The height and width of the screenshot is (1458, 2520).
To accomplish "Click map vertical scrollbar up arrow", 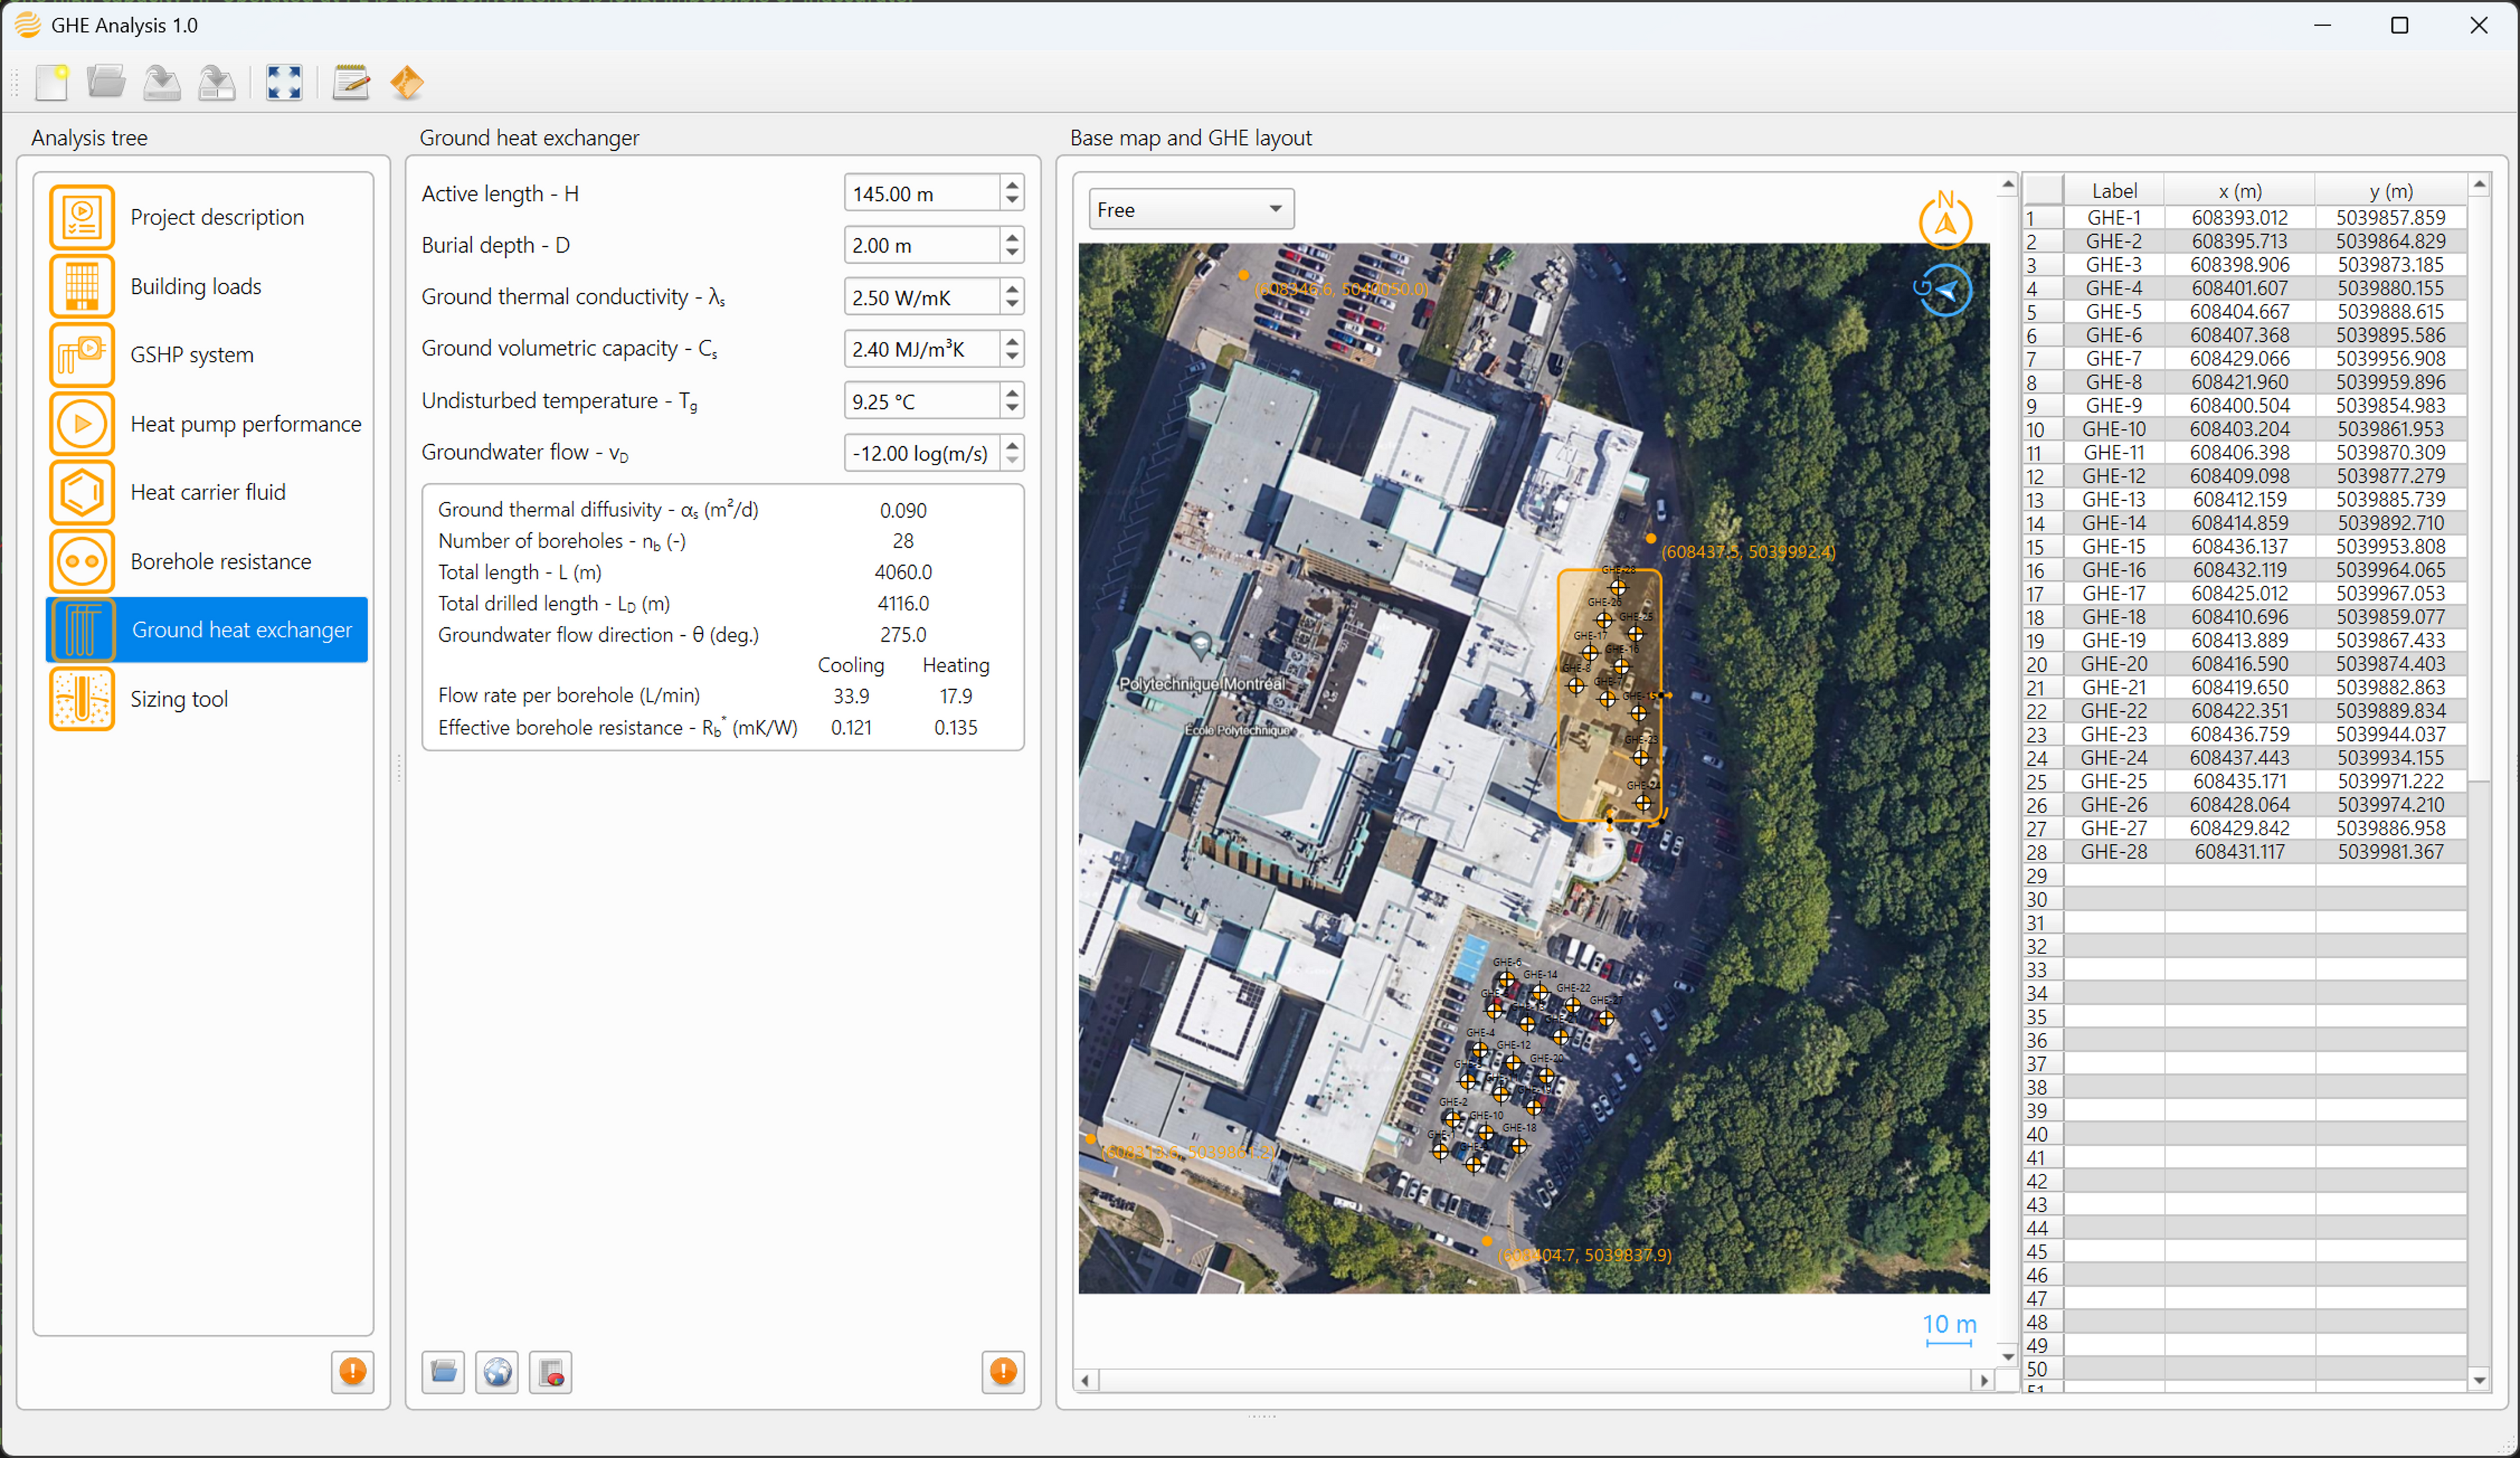I will pos(2007,185).
